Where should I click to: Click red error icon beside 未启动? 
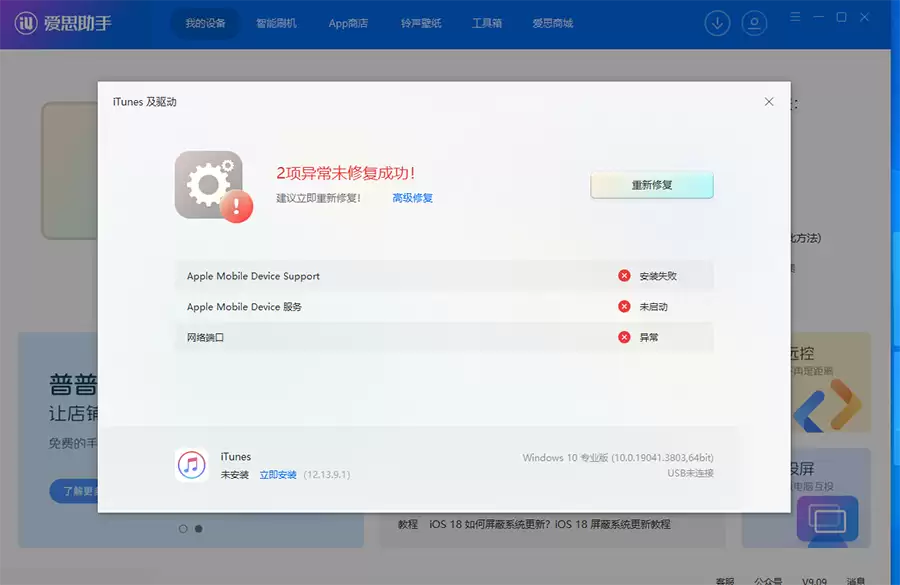[624, 307]
